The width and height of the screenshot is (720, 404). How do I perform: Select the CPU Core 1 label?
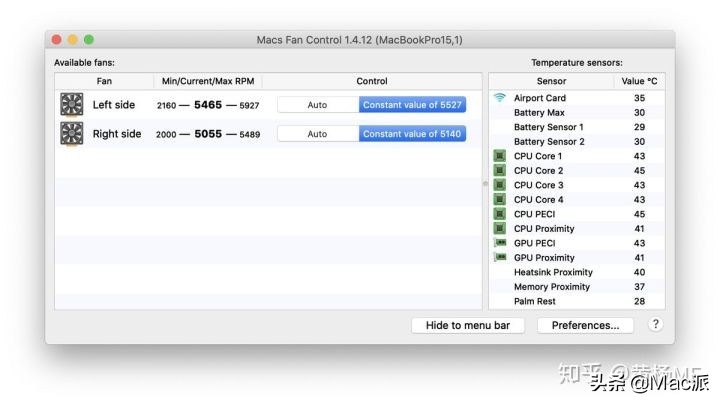tap(538, 156)
